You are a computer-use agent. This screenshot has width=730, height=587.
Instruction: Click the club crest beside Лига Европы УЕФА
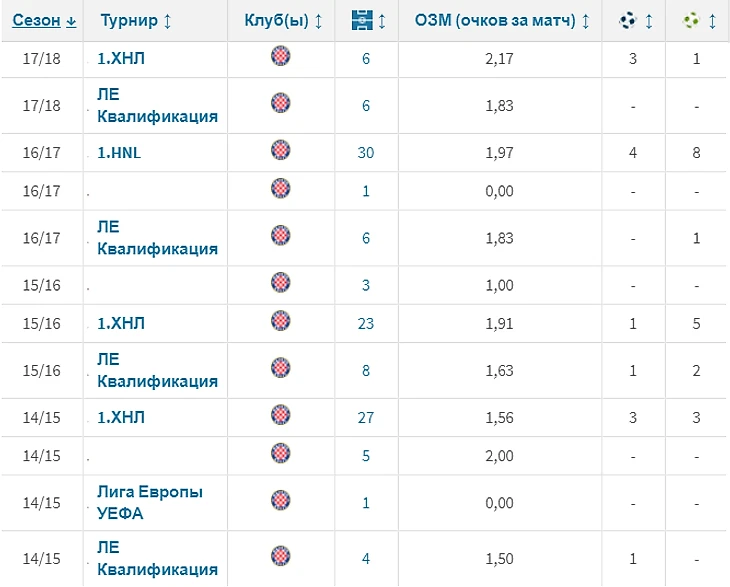pos(281,500)
